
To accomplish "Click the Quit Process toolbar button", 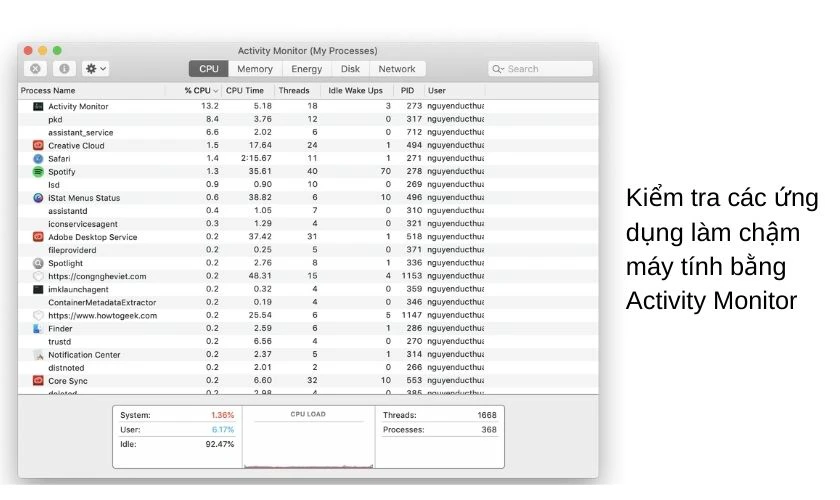I will pyautogui.click(x=35, y=69).
